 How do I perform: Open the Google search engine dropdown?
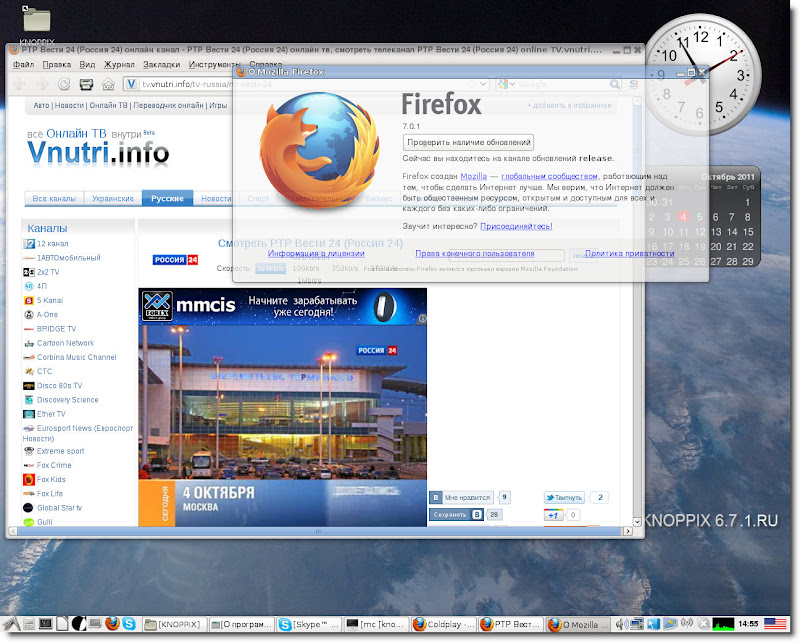(507, 84)
